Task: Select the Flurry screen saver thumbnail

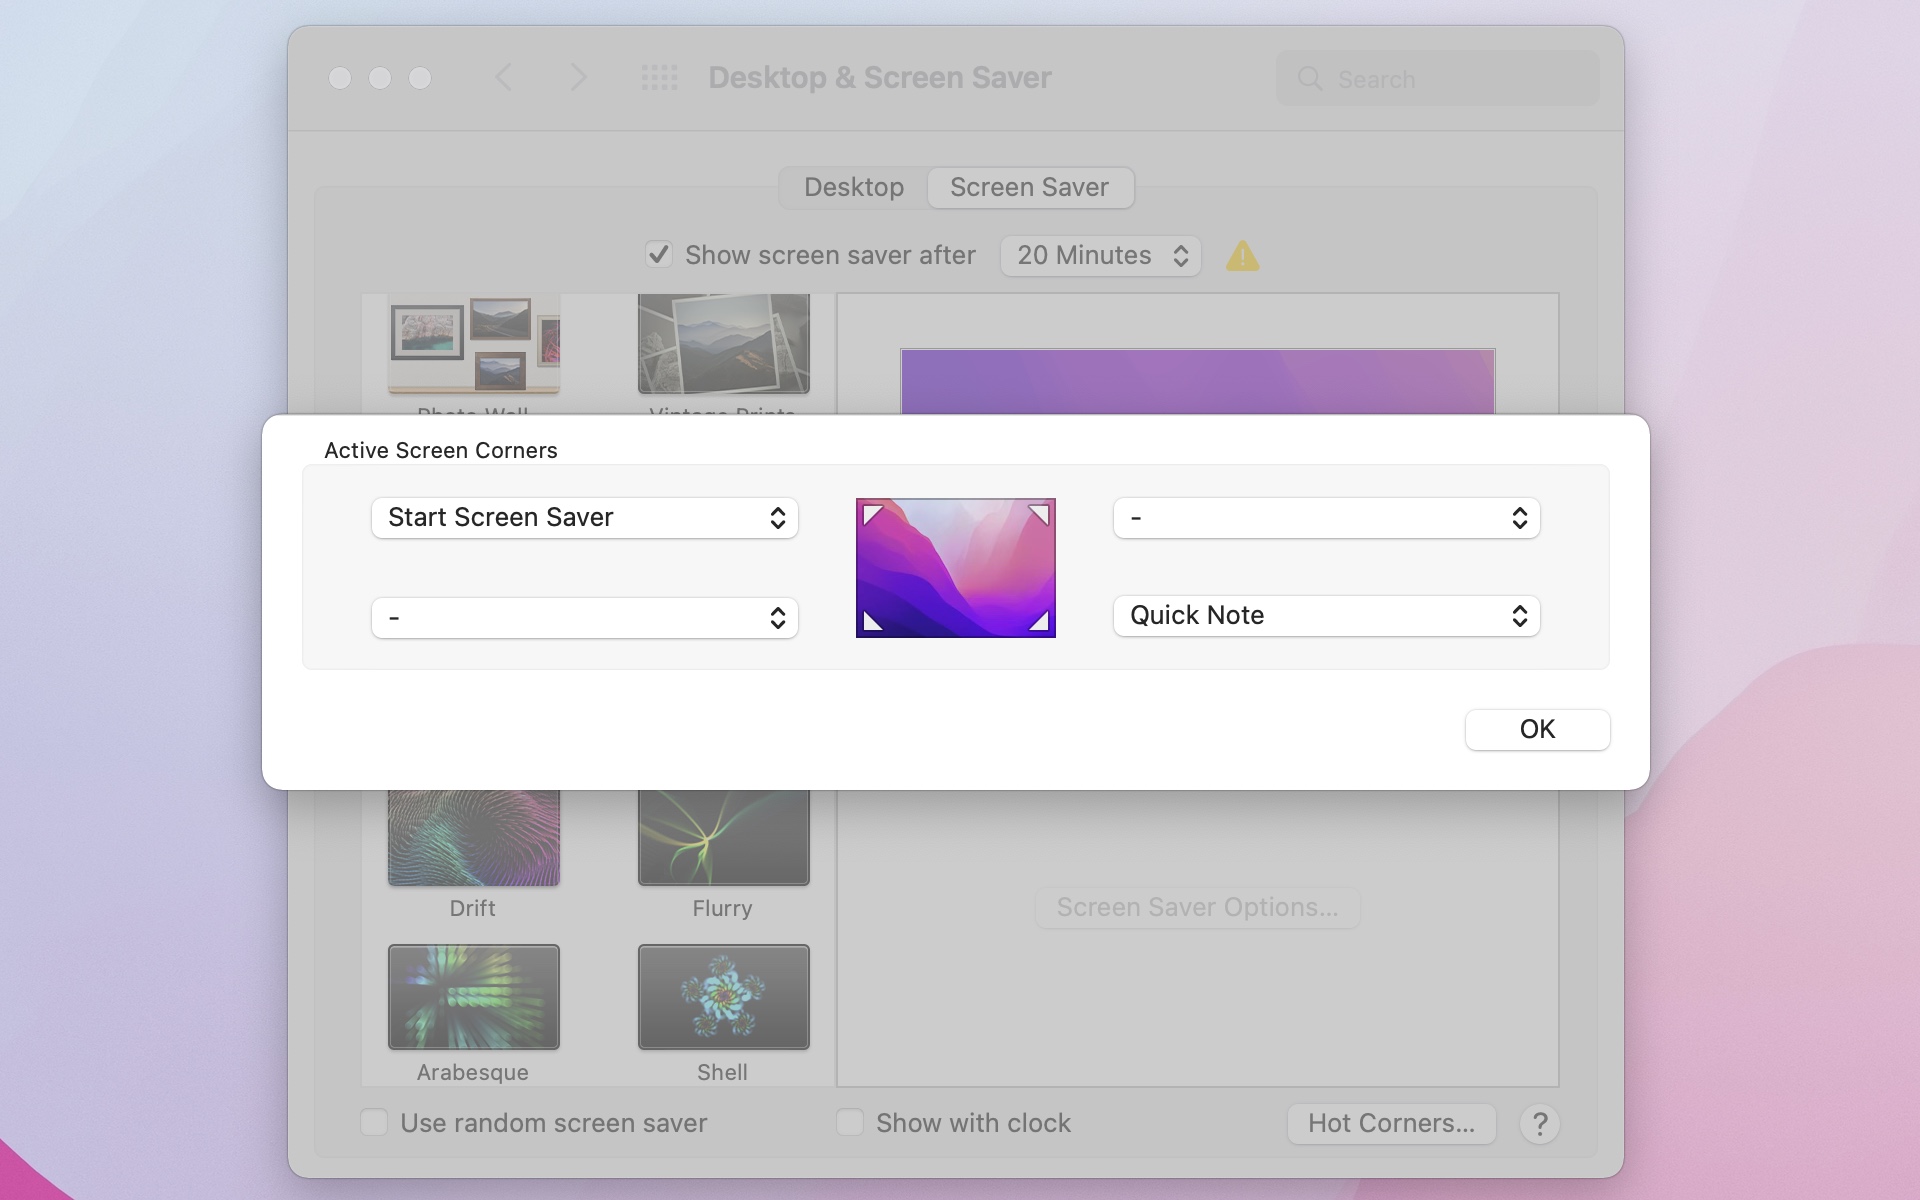Action: coord(723,838)
